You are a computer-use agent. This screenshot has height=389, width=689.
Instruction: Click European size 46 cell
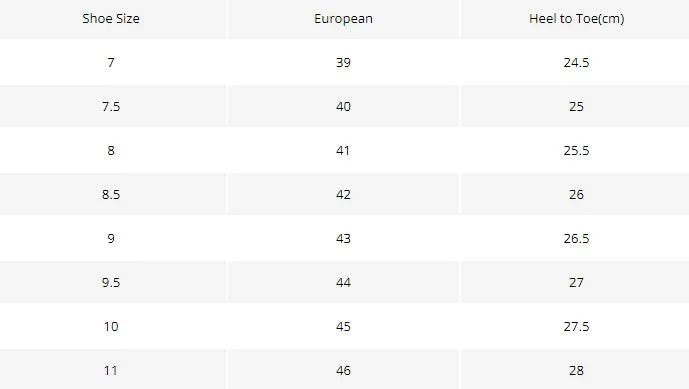(x=343, y=370)
